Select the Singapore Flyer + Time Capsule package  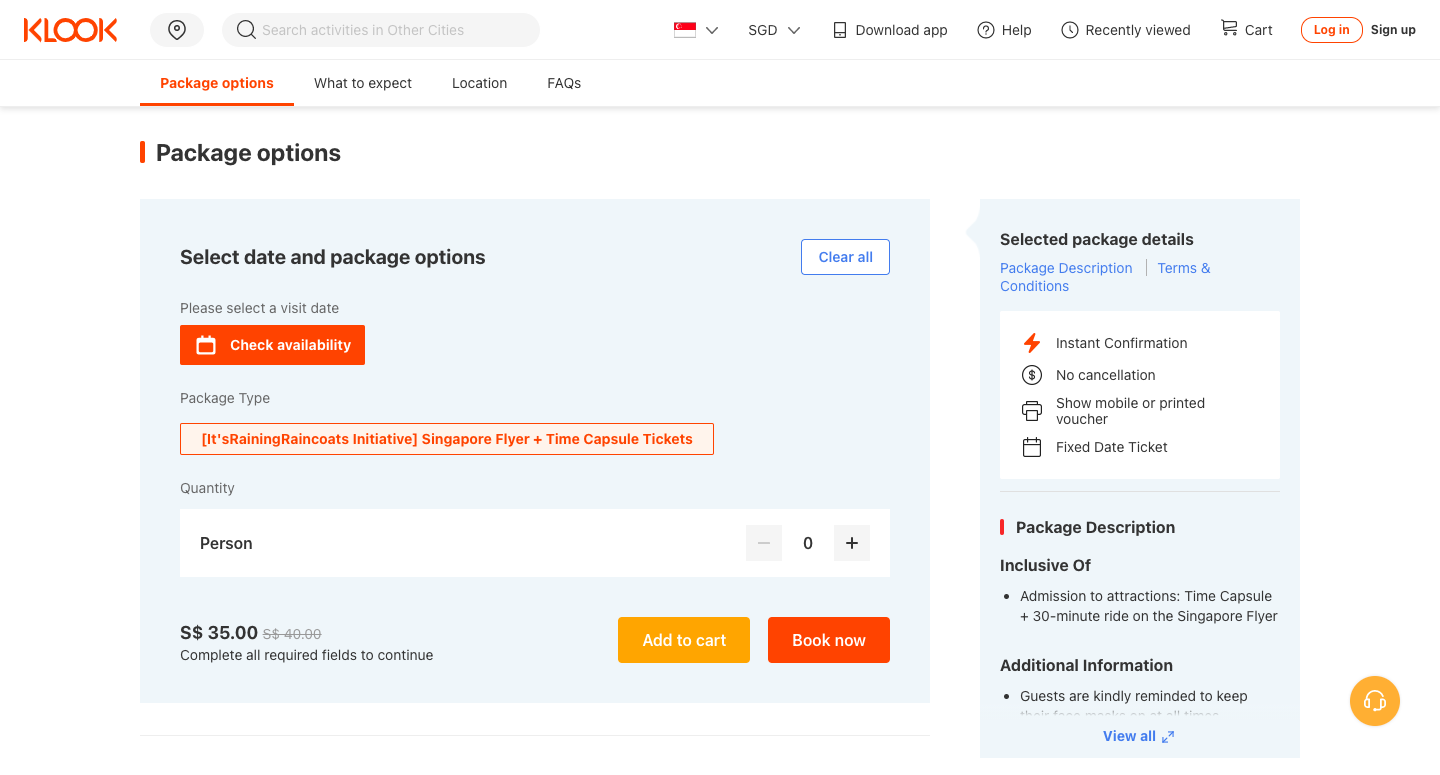pos(447,439)
